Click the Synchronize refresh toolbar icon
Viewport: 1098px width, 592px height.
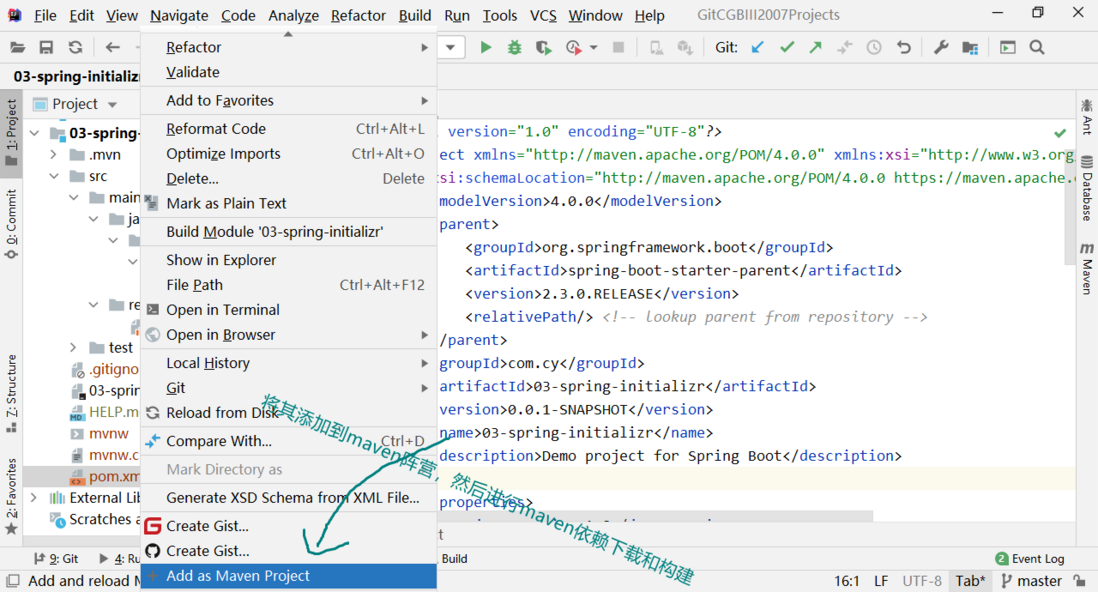(75, 48)
